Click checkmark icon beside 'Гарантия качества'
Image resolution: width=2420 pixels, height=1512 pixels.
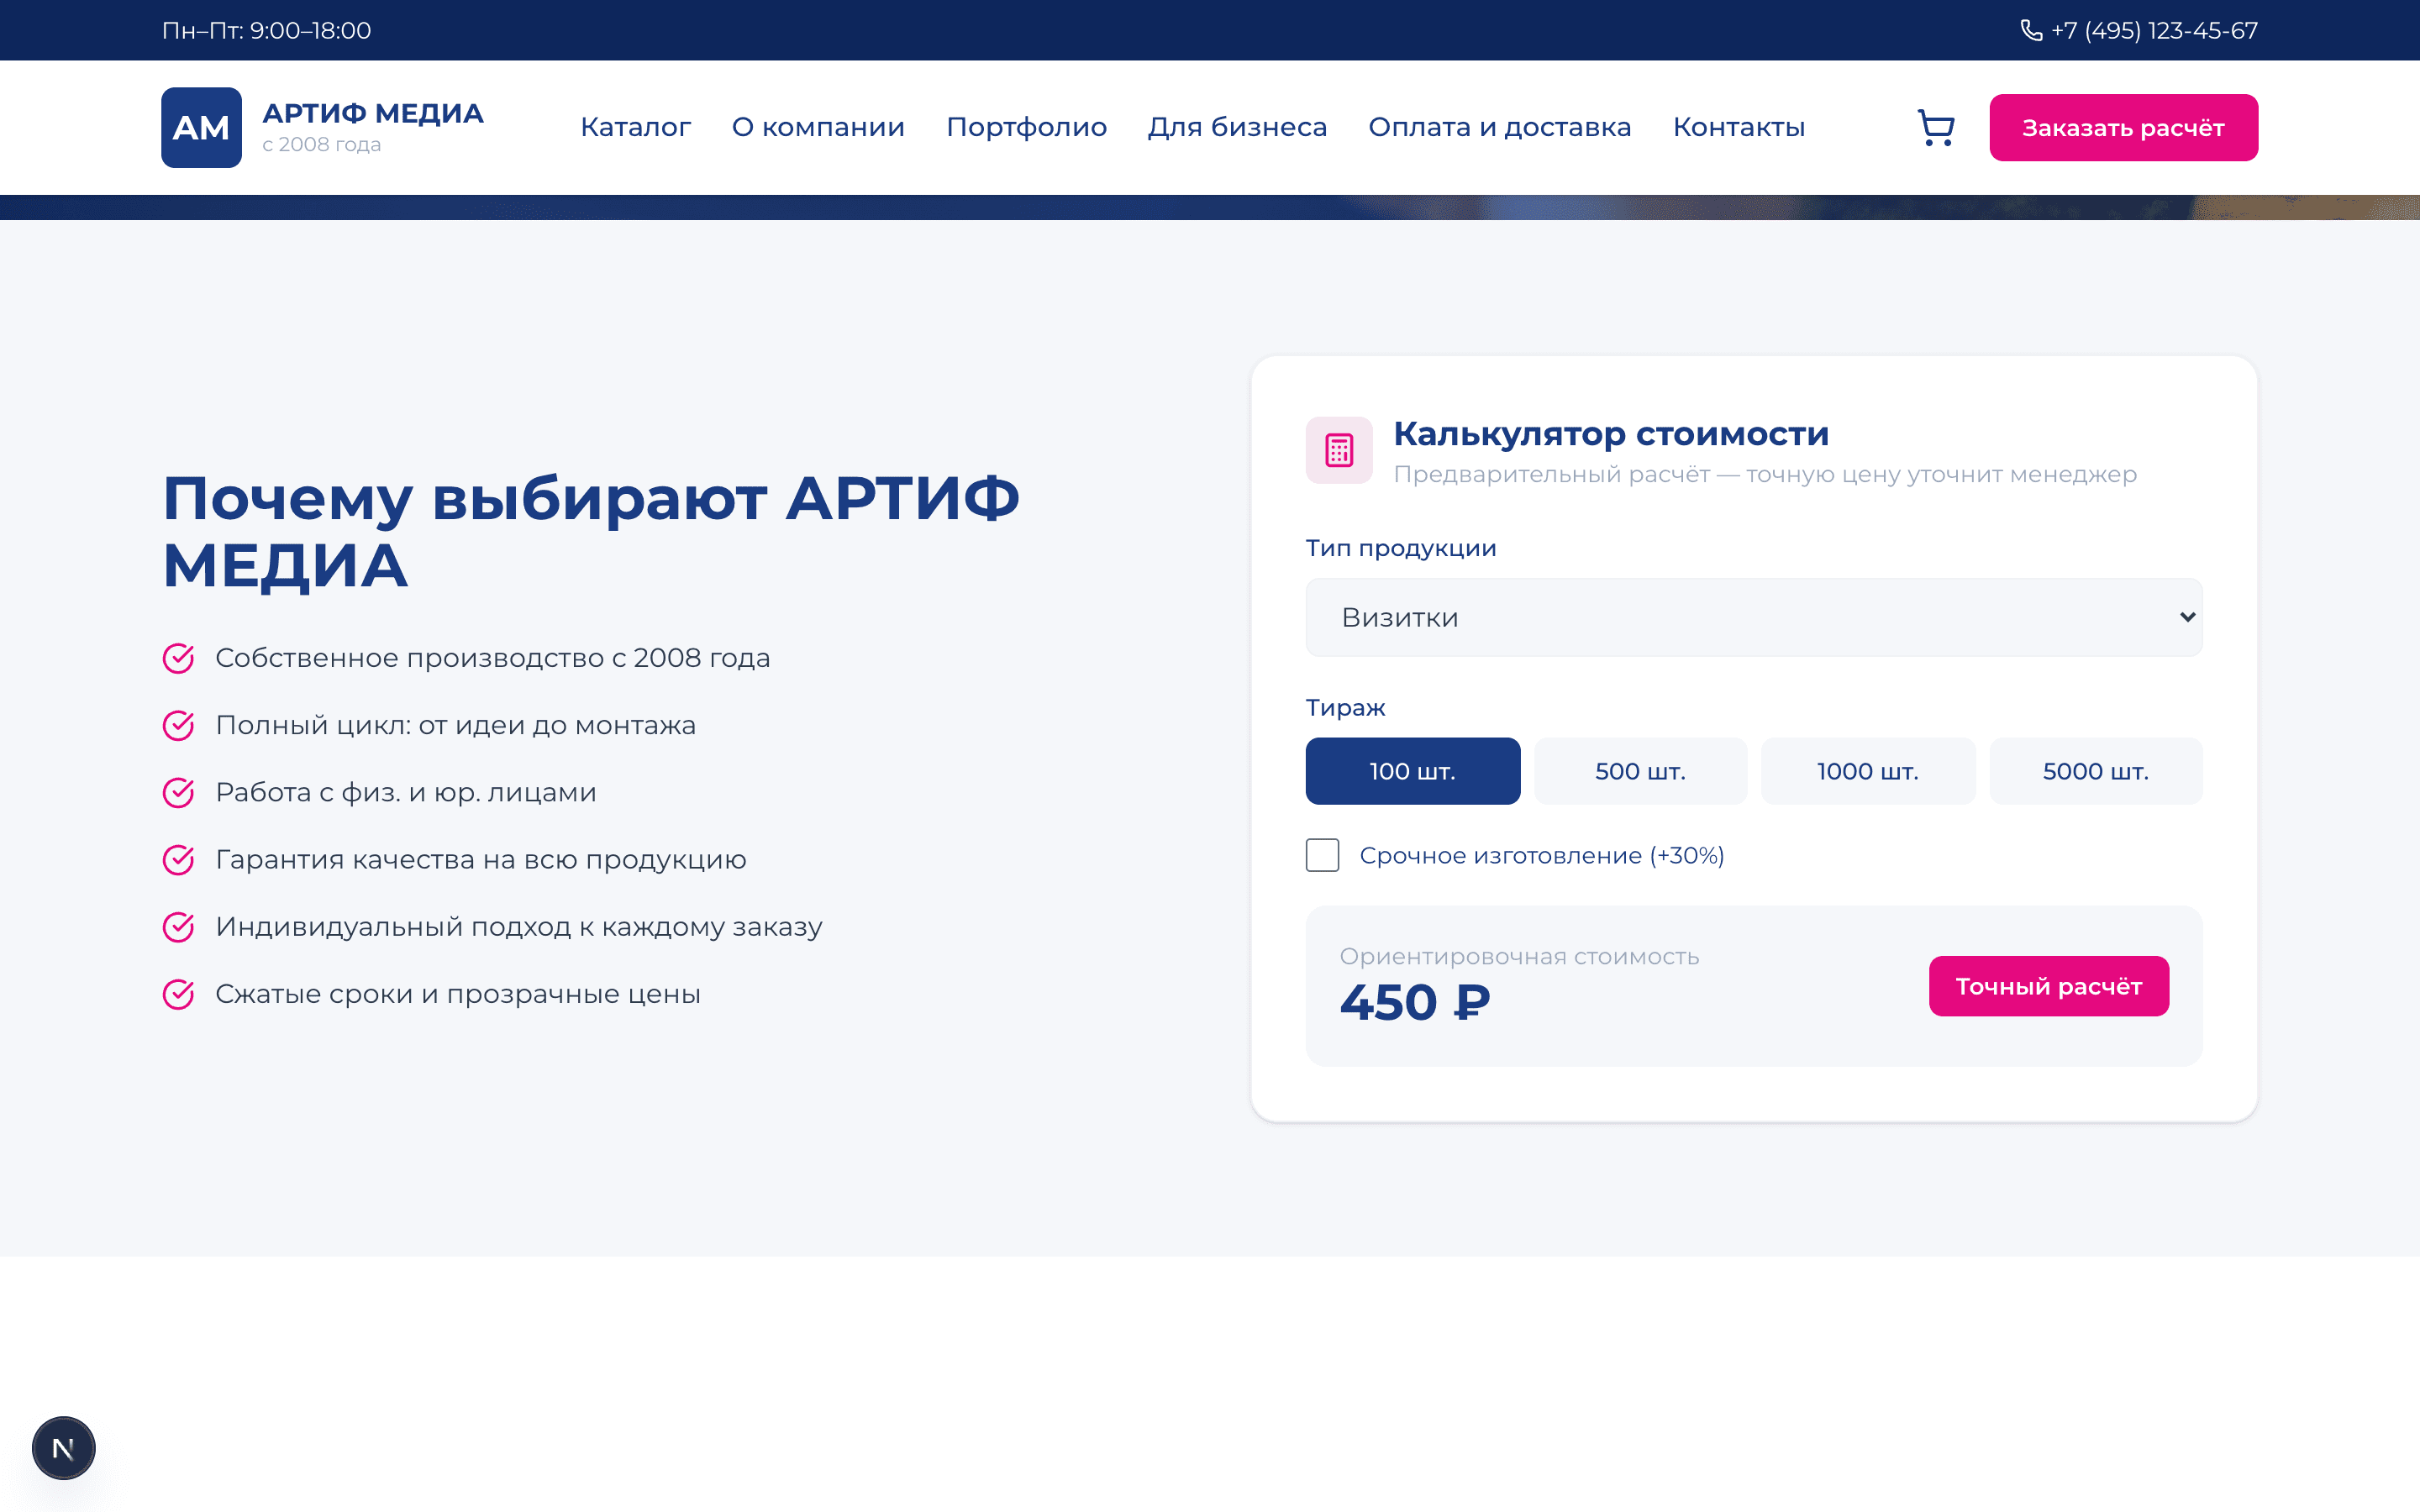click(178, 860)
